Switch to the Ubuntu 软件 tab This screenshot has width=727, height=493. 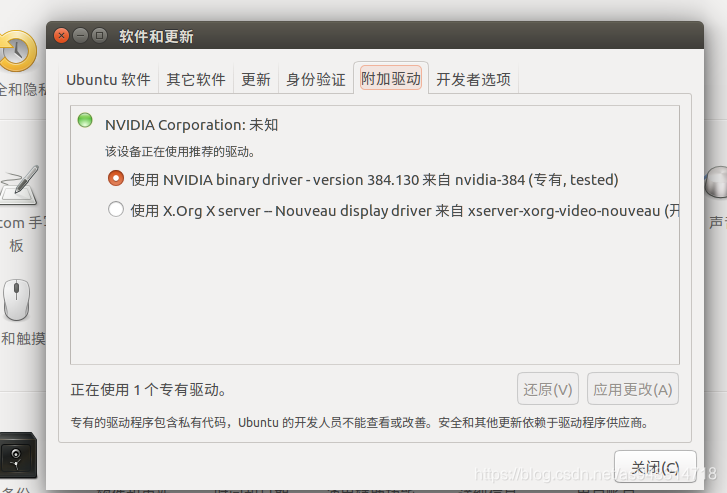pos(108,79)
